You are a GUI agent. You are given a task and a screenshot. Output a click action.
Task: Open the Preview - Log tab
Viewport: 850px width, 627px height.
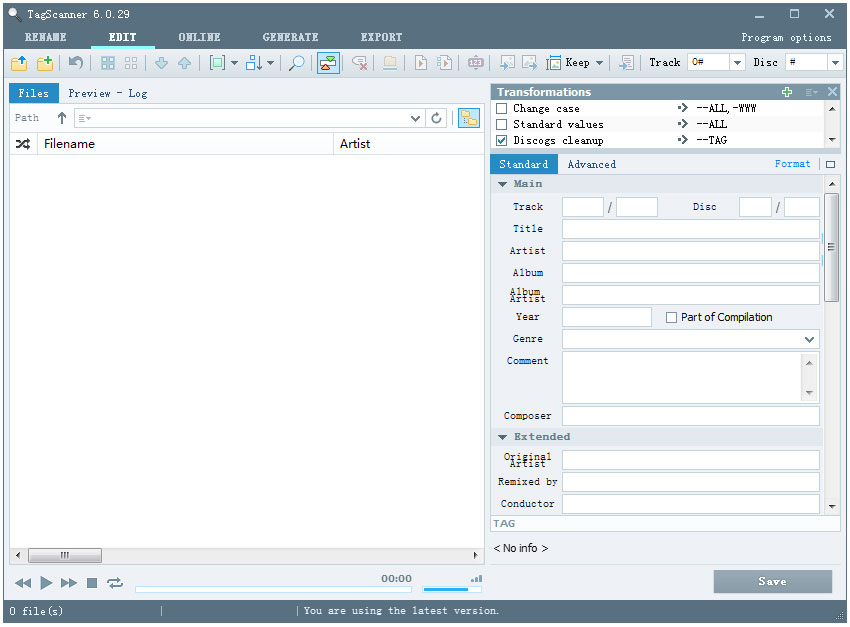click(108, 94)
